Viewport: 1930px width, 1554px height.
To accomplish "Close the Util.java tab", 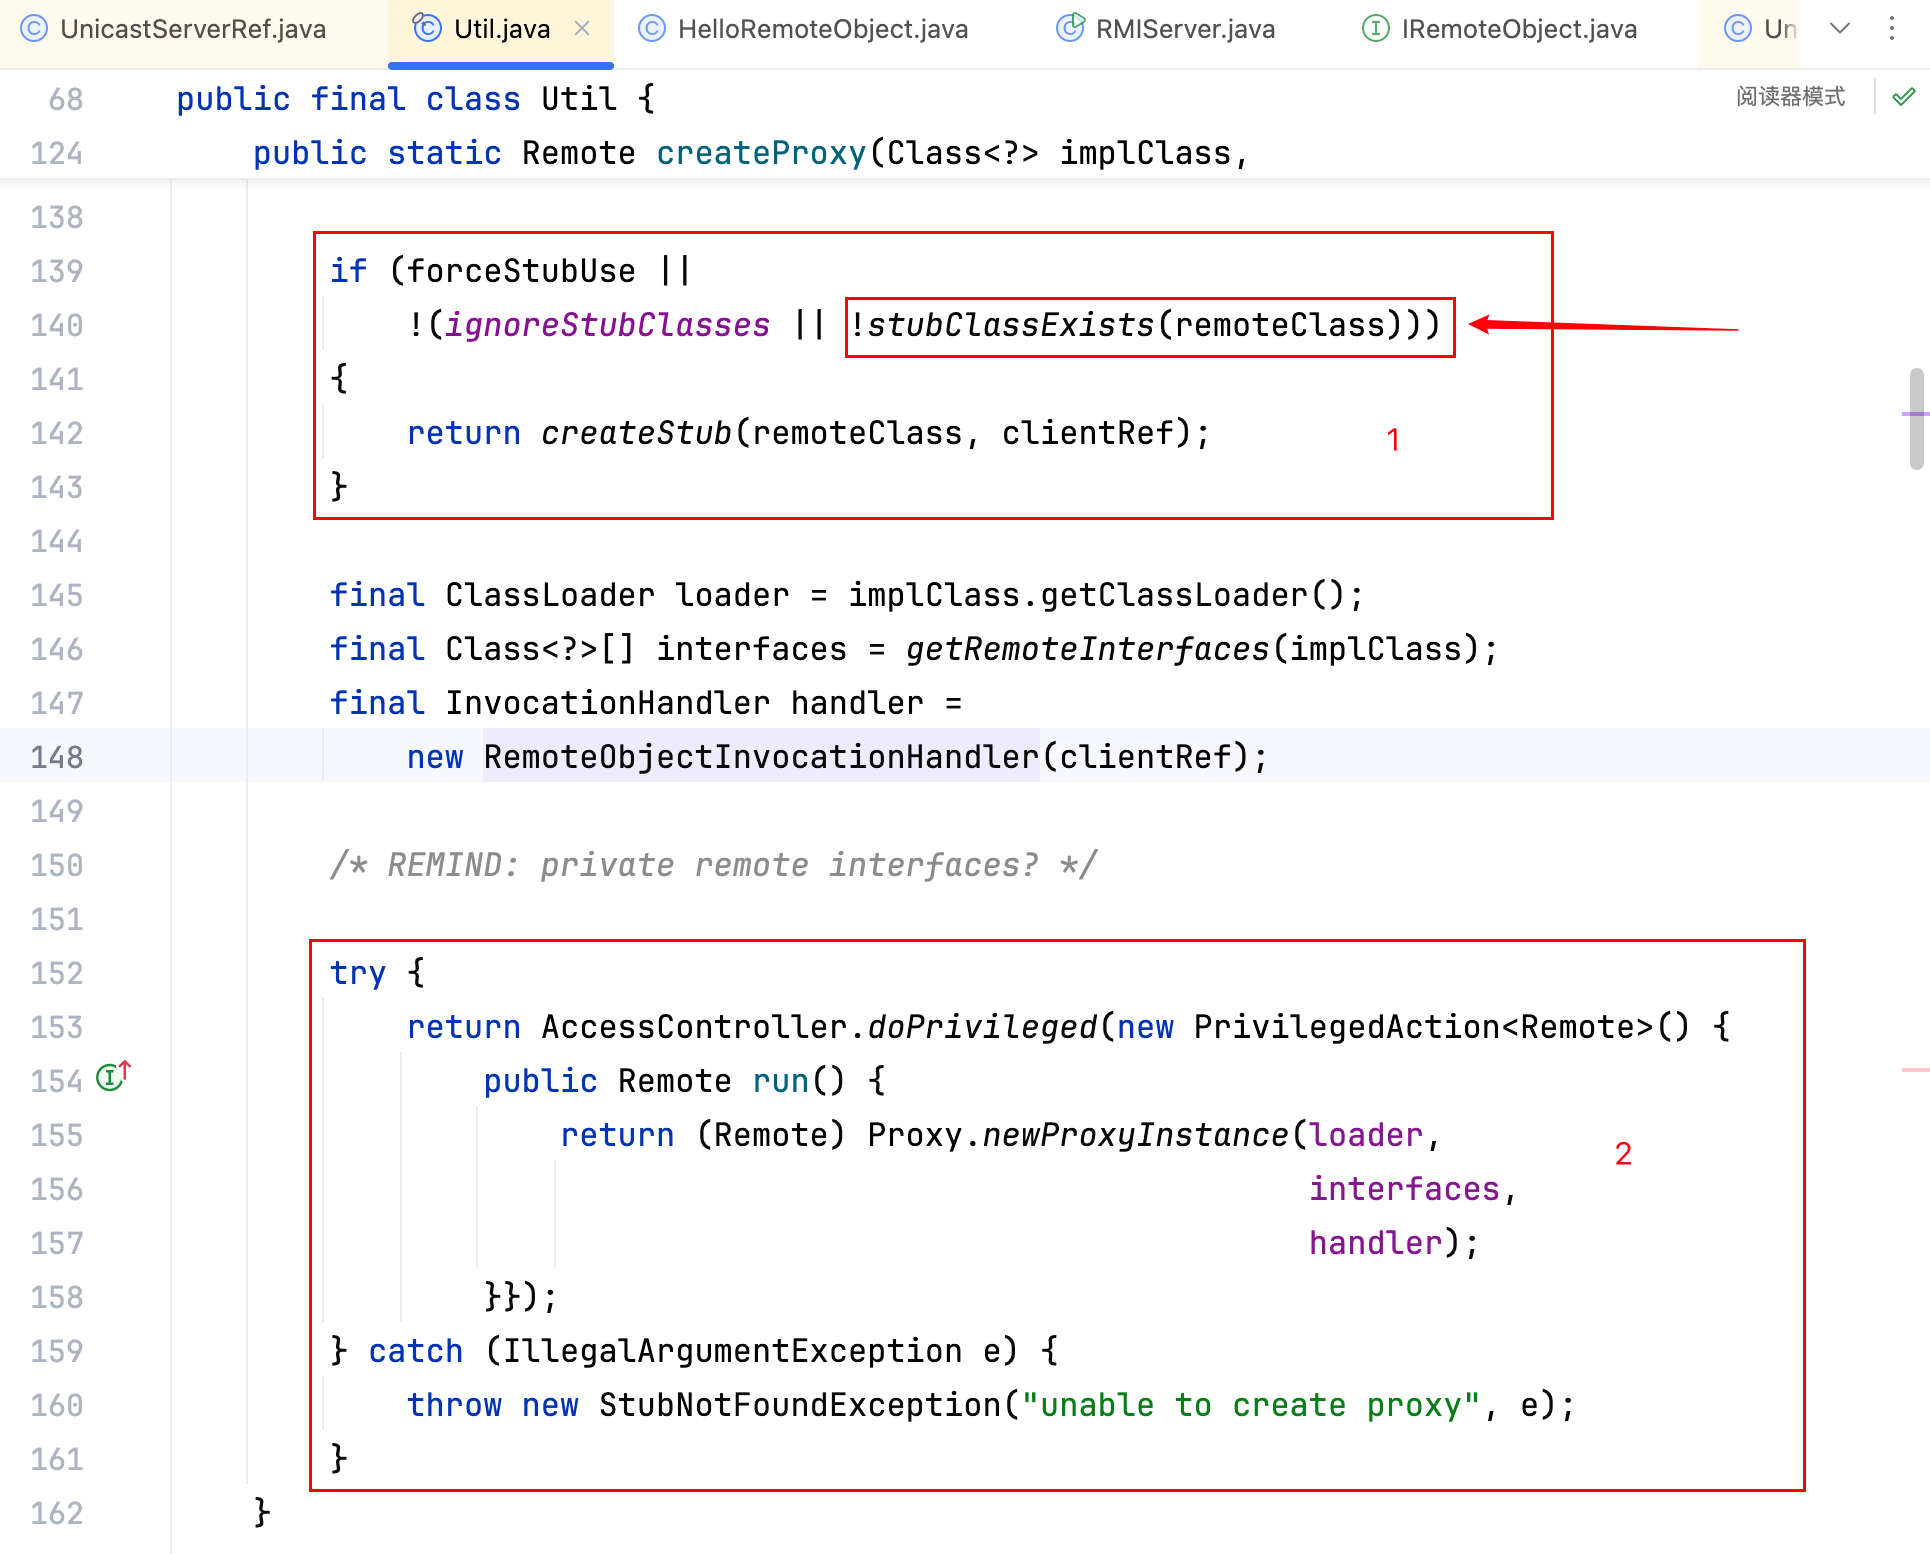I will [x=582, y=29].
